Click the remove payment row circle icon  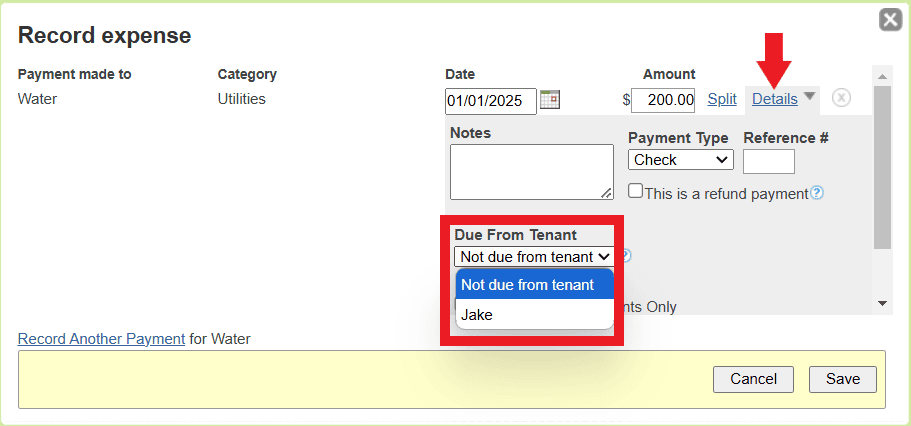(x=842, y=98)
